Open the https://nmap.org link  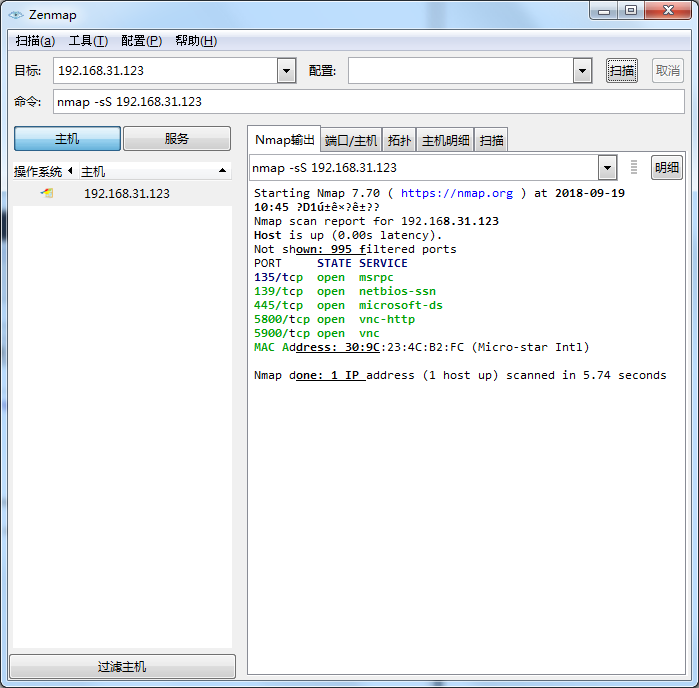point(456,193)
